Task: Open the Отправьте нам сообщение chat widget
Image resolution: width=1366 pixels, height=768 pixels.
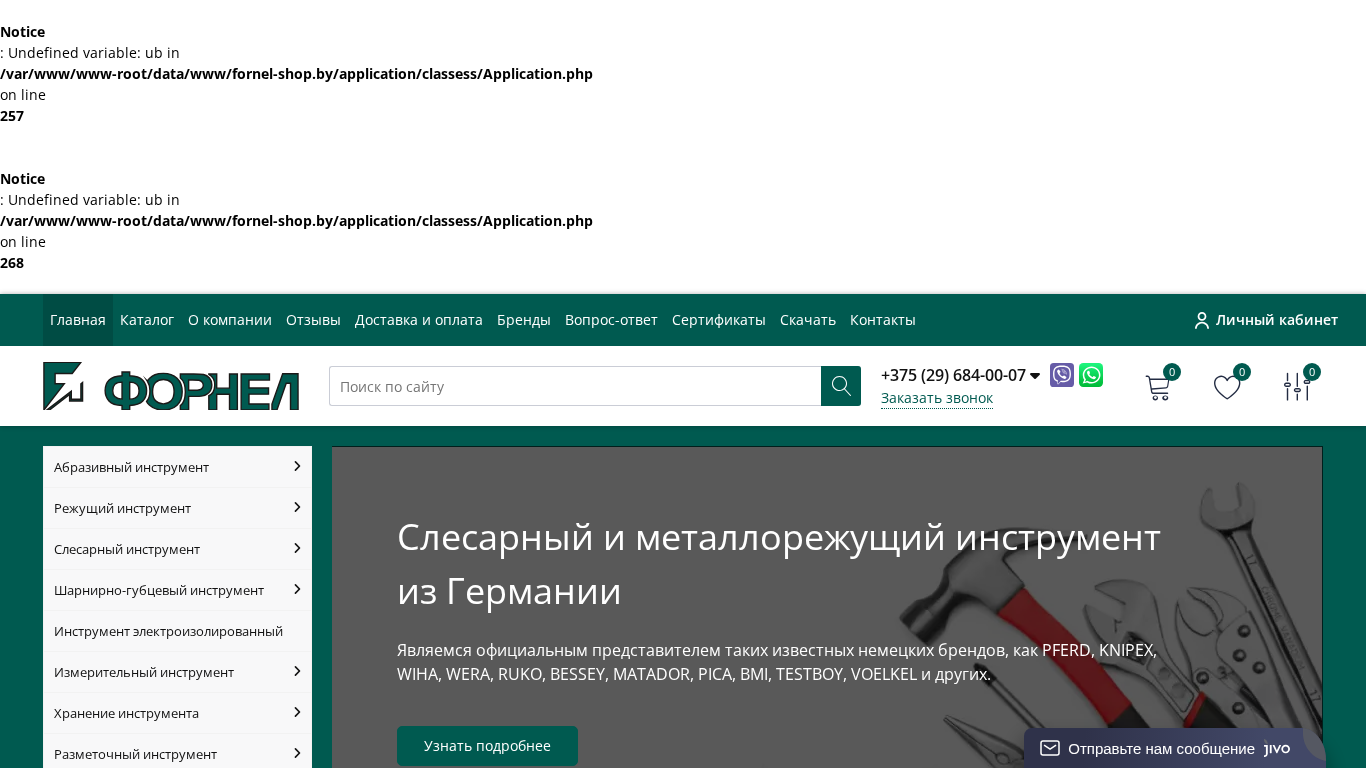Action: pos(1174,748)
